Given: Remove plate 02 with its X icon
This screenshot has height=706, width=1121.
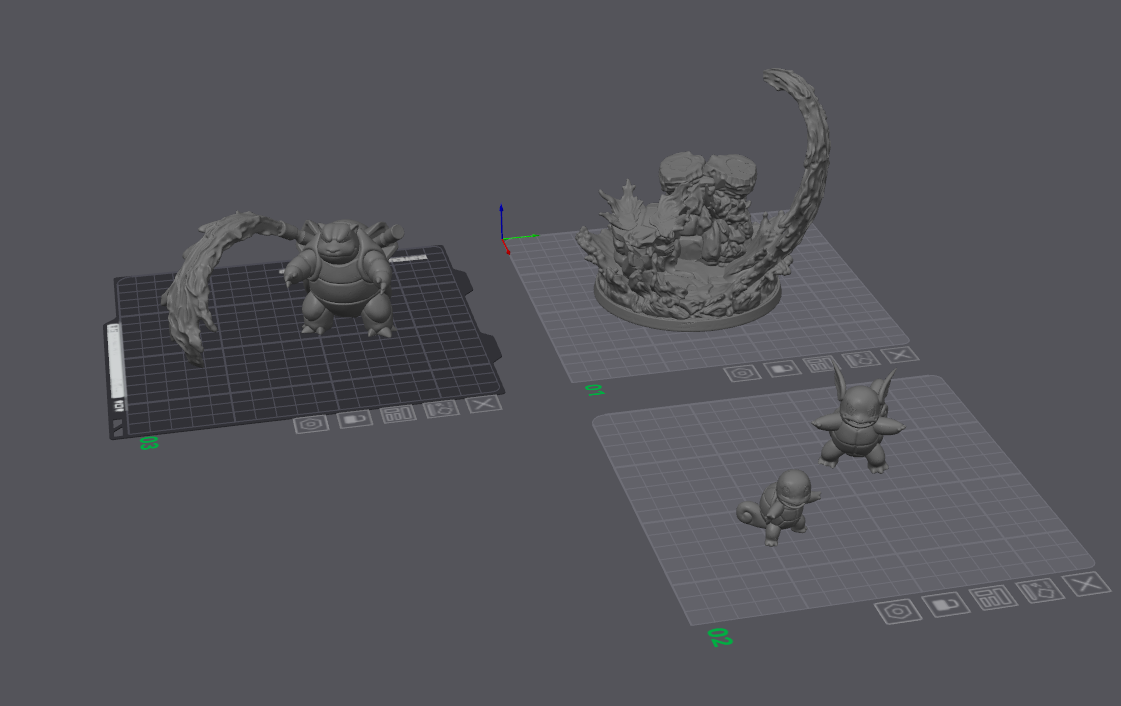Looking at the screenshot, I should pyautogui.click(x=1087, y=584).
